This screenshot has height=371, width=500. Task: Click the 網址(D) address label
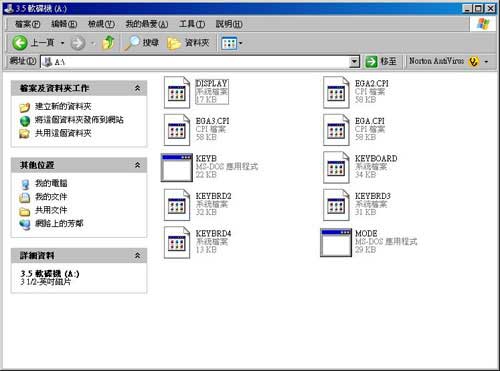(x=23, y=61)
